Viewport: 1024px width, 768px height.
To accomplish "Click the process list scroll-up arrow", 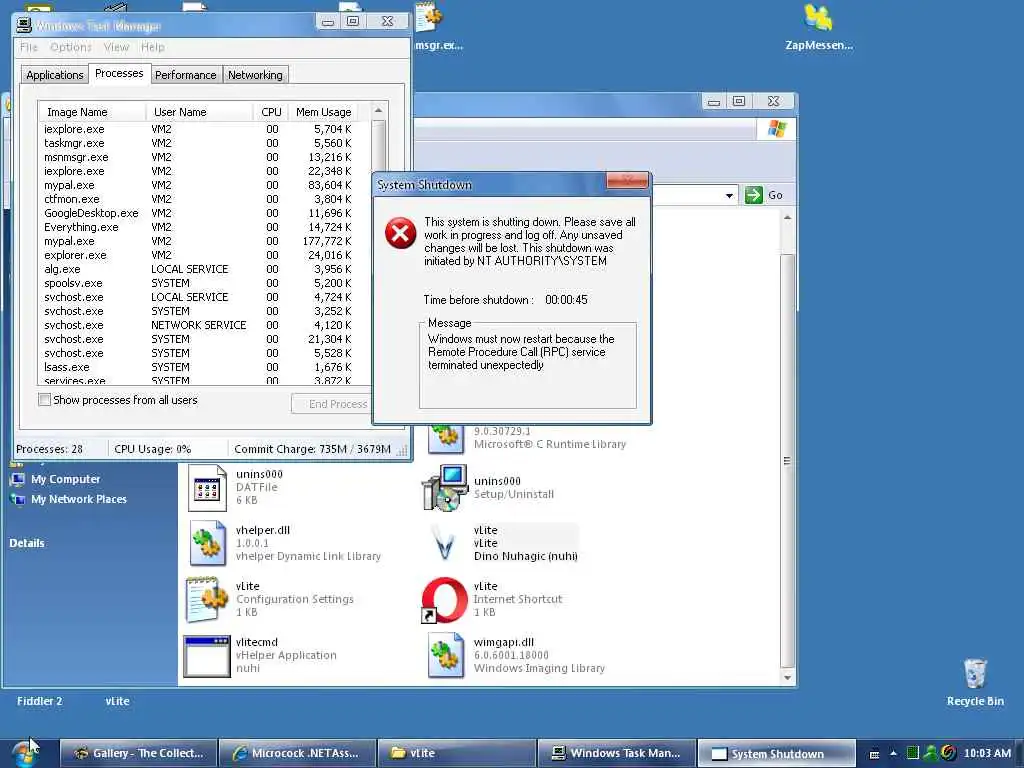I will [x=379, y=110].
